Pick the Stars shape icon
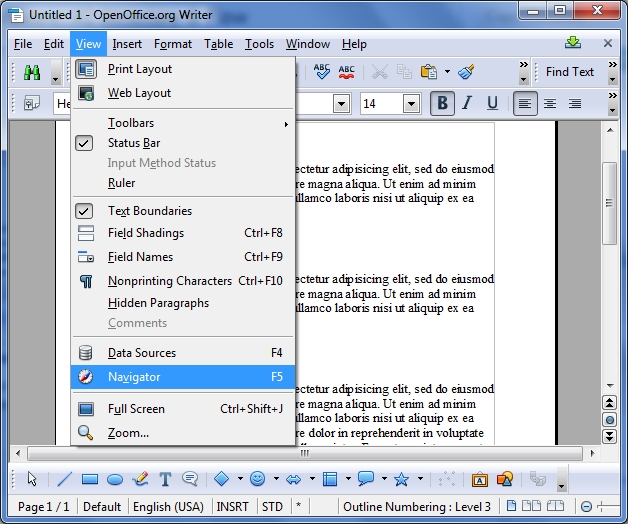628x524 pixels. [x=401, y=478]
